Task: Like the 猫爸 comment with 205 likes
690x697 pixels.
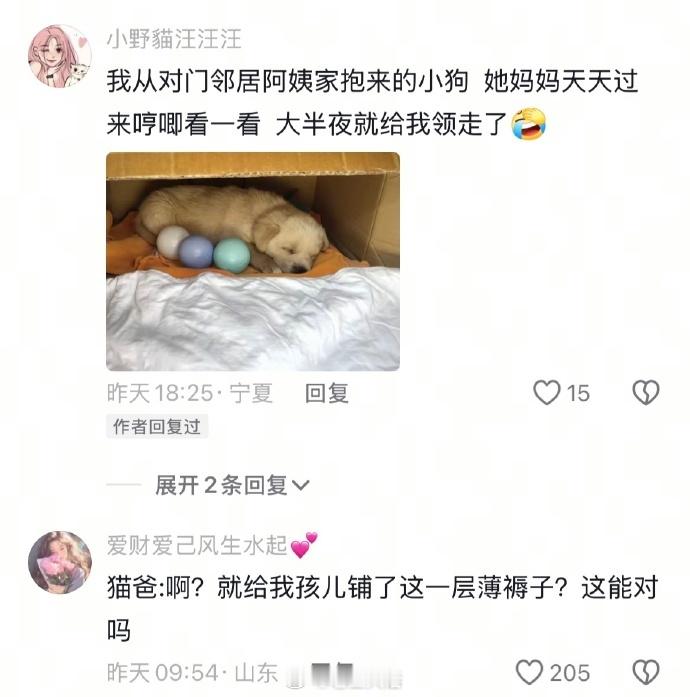Action: pyautogui.click(x=530, y=672)
